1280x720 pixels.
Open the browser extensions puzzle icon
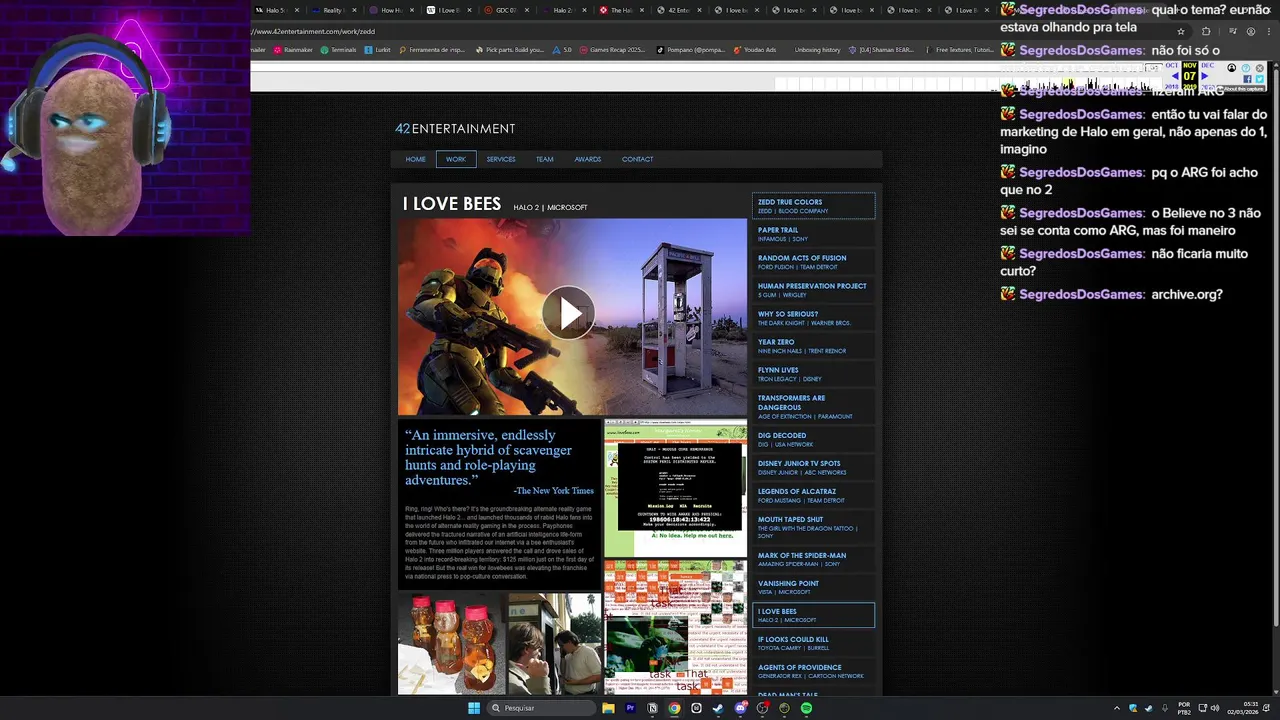pos(1207,31)
